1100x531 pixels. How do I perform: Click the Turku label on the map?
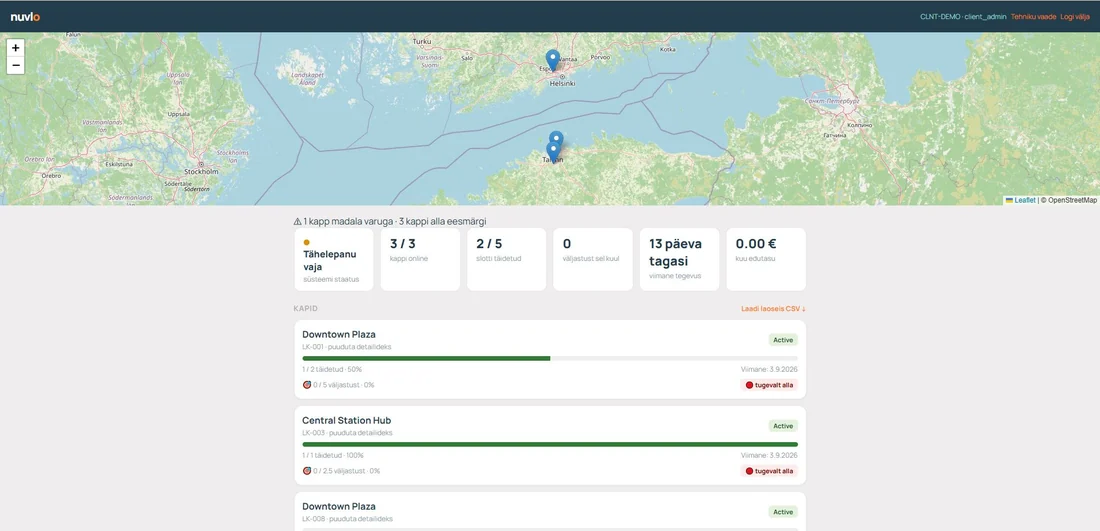pyautogui.click(x=422, y=41)
